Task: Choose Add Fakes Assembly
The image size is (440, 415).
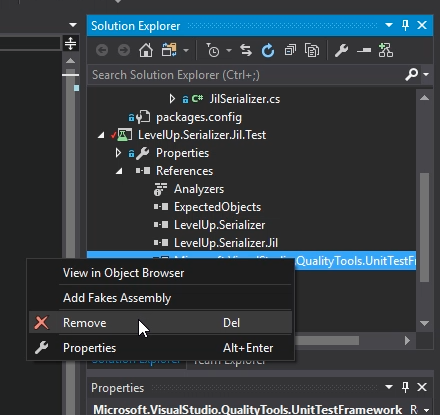Action: click(160, 298)
